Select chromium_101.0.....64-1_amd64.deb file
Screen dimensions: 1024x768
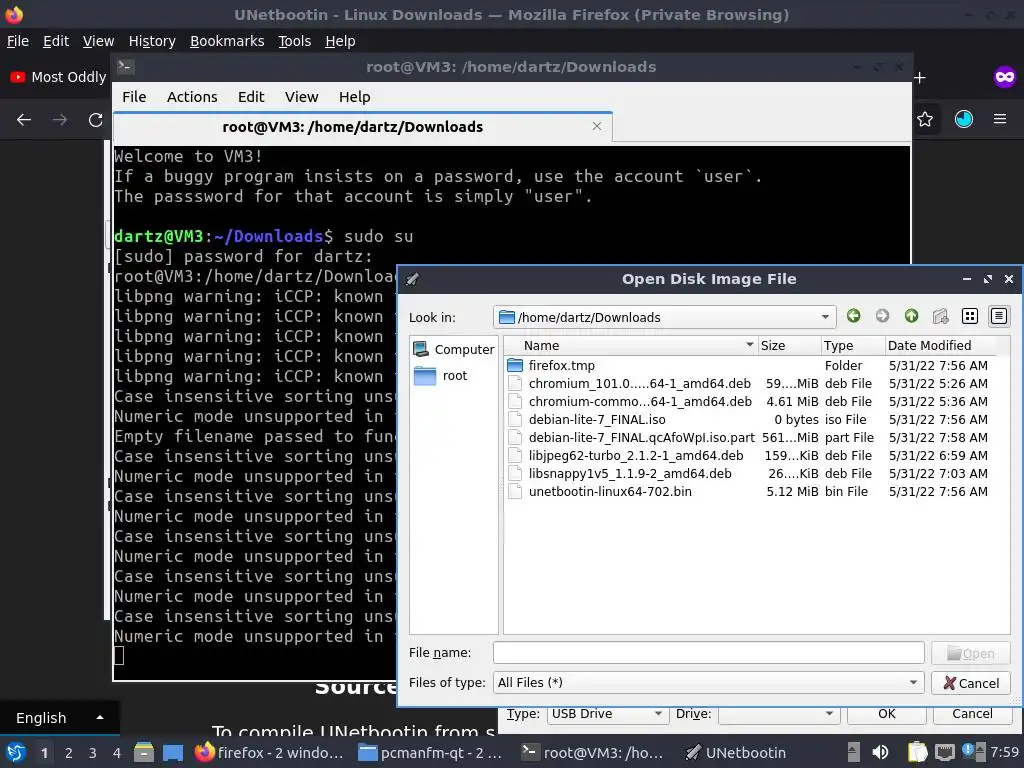(639, 383)
